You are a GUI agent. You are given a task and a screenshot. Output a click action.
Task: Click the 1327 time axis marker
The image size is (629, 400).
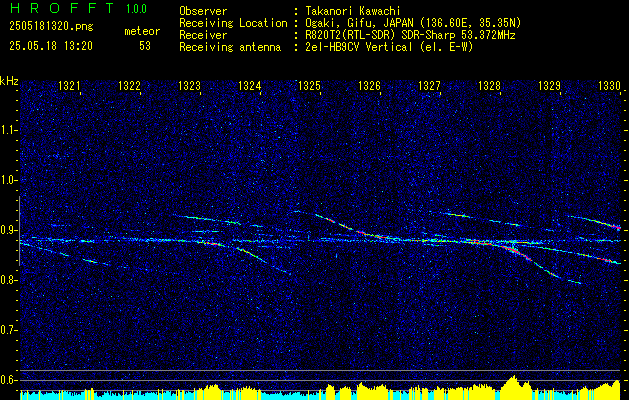point(429,85)
